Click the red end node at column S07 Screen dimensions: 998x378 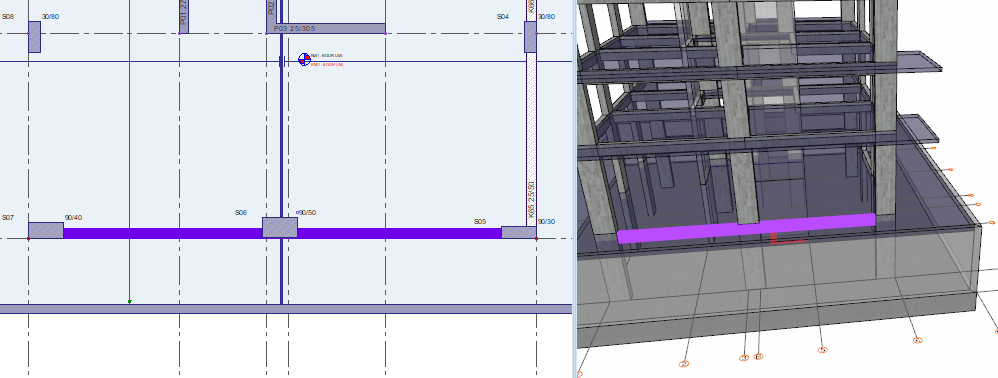click(x=28, y=239)
